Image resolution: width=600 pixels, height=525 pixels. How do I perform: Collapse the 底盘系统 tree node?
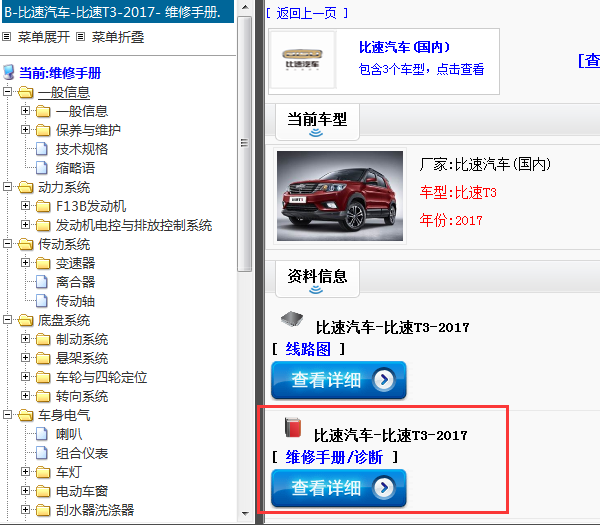7,320
